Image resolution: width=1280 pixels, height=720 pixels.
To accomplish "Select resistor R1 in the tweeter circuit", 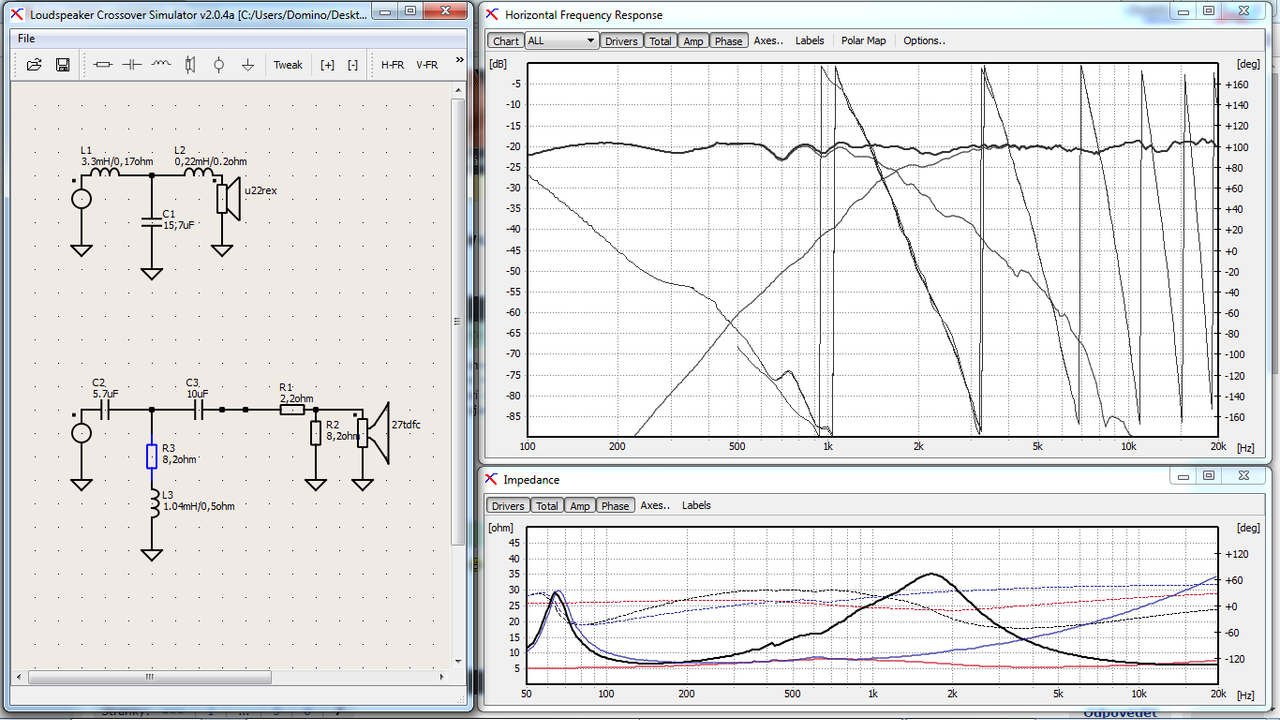I will point(292,409).
